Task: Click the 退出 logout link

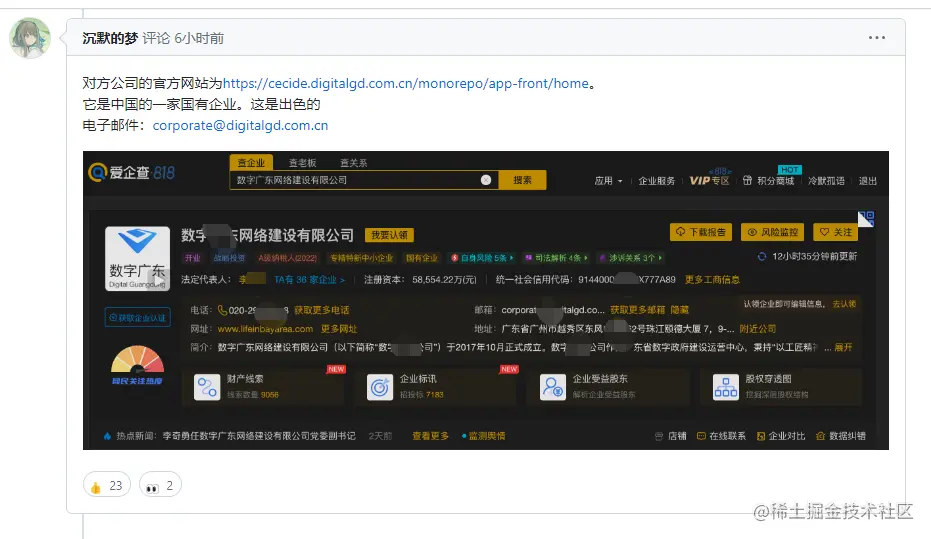Action: click(867, 180)
